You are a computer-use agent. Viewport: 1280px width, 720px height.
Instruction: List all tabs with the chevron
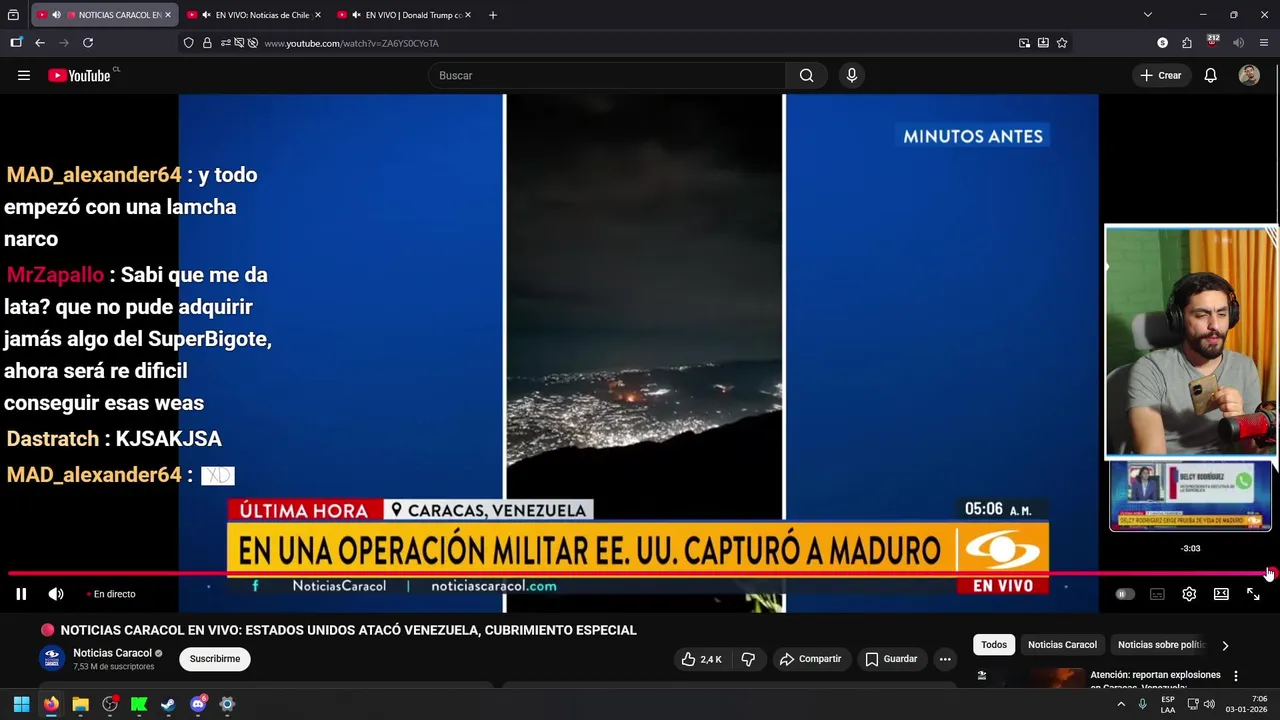[x=1147, y=15]
